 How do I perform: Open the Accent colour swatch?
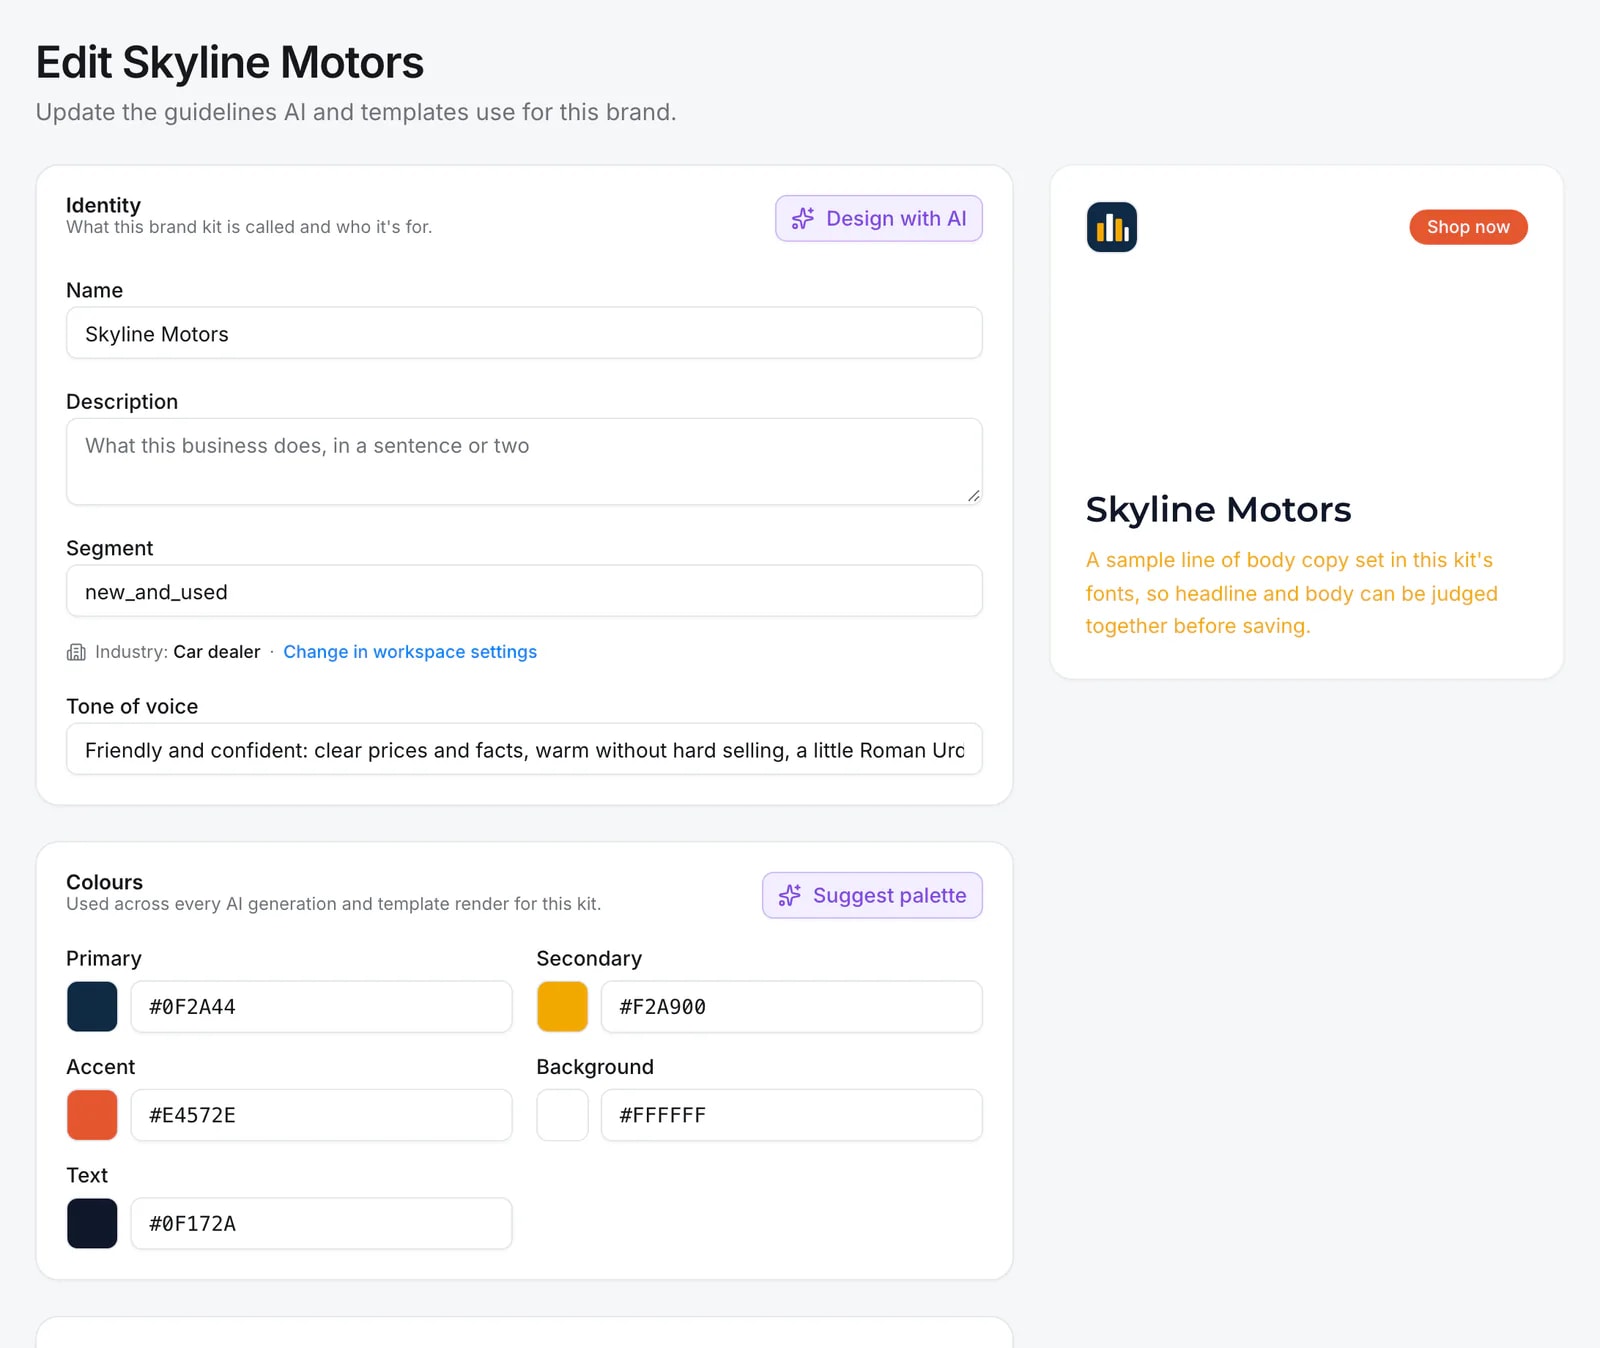[x=92, y=1115]
